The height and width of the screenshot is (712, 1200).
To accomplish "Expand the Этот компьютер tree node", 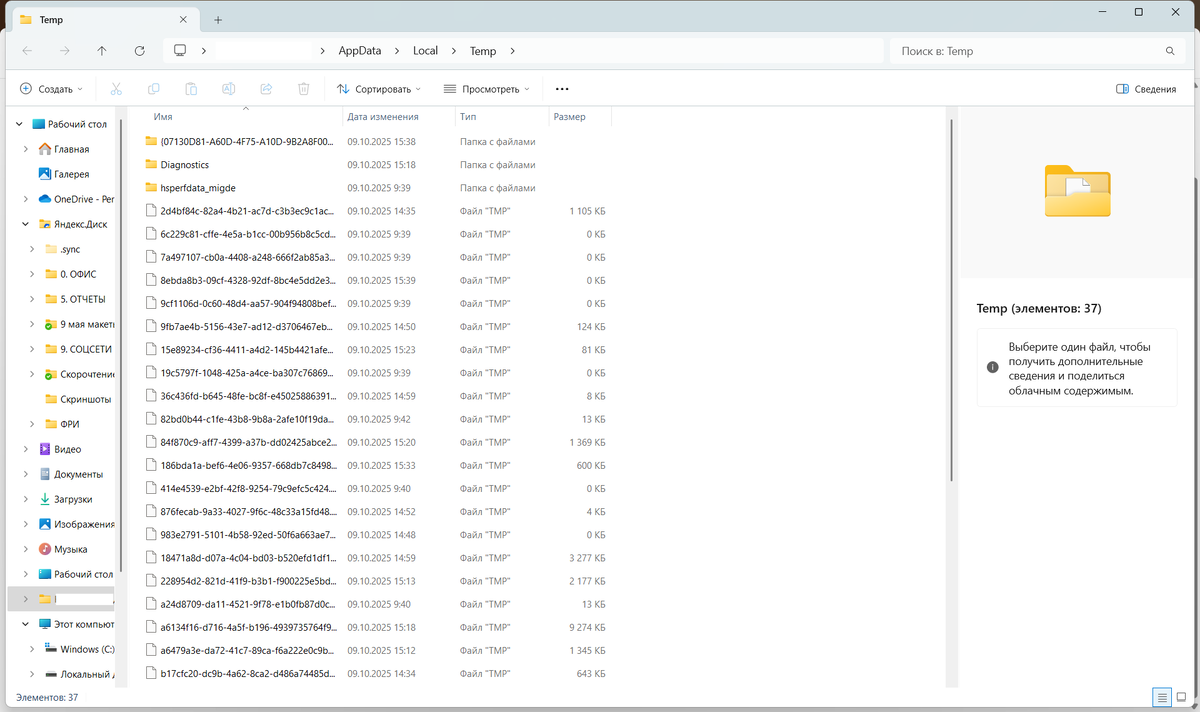I will point(26,624).
